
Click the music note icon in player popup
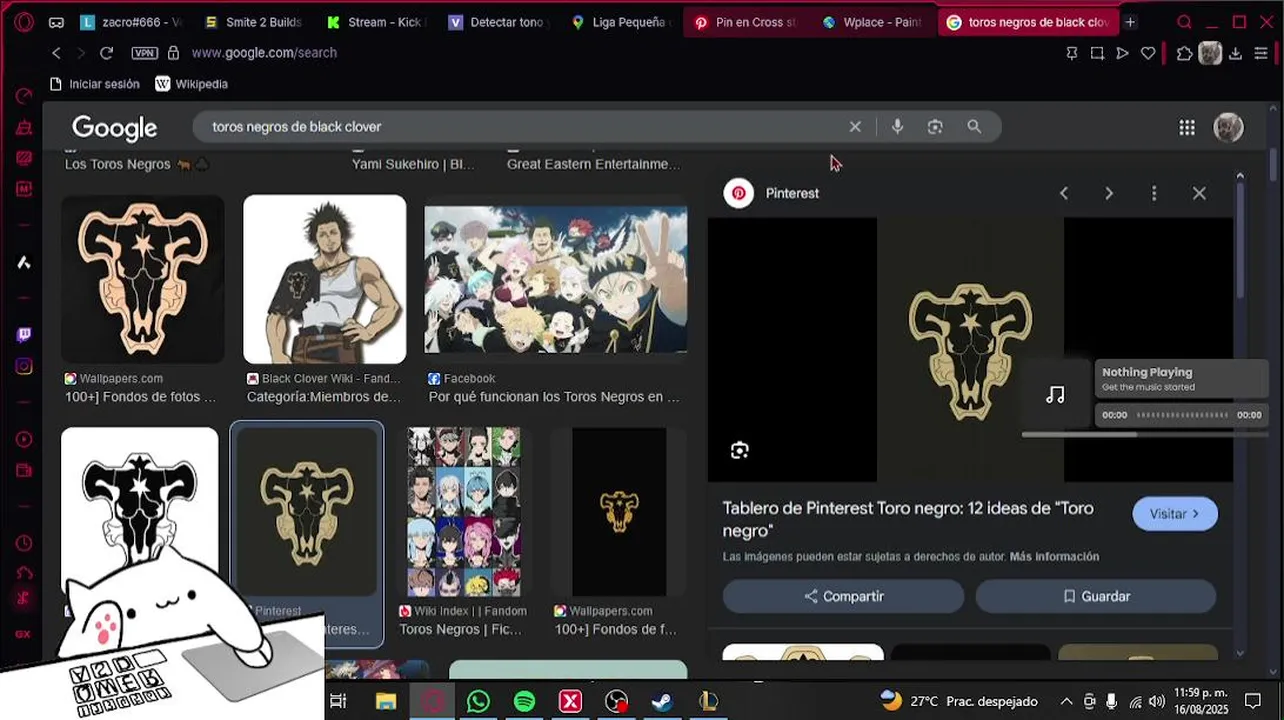pos(1055,394)
